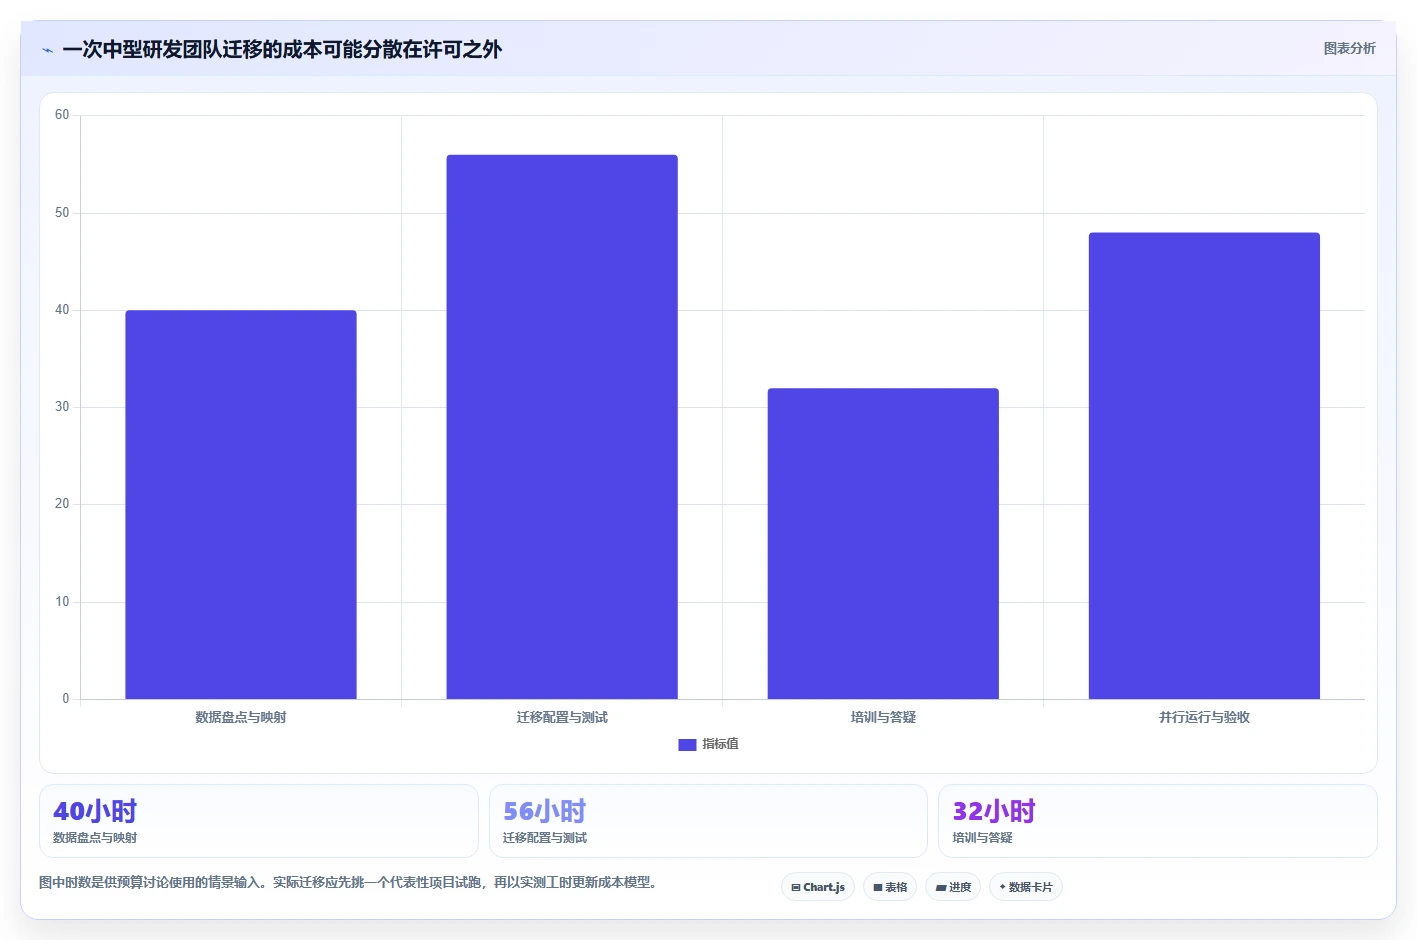
Task: Open the 32小时 stat card
Action: pos(1158,821)
